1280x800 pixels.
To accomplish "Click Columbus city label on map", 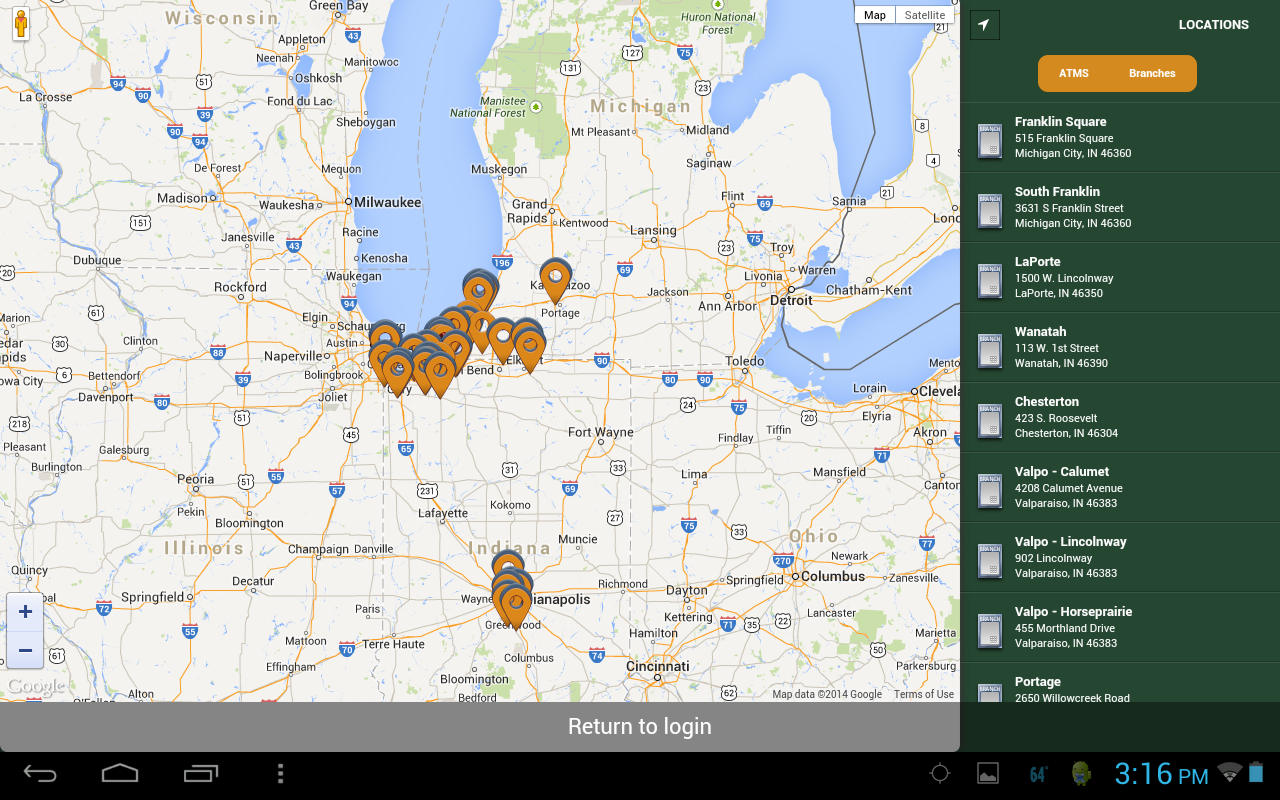I will pos(833,577).
